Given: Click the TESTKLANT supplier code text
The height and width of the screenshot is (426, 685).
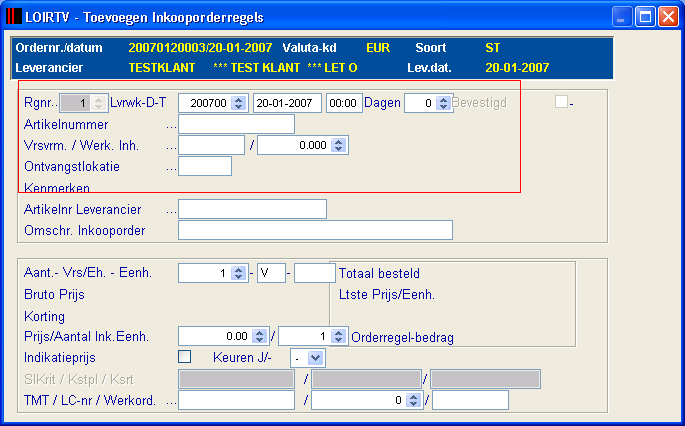Looking at the screenshot, I should click(162, 68).
